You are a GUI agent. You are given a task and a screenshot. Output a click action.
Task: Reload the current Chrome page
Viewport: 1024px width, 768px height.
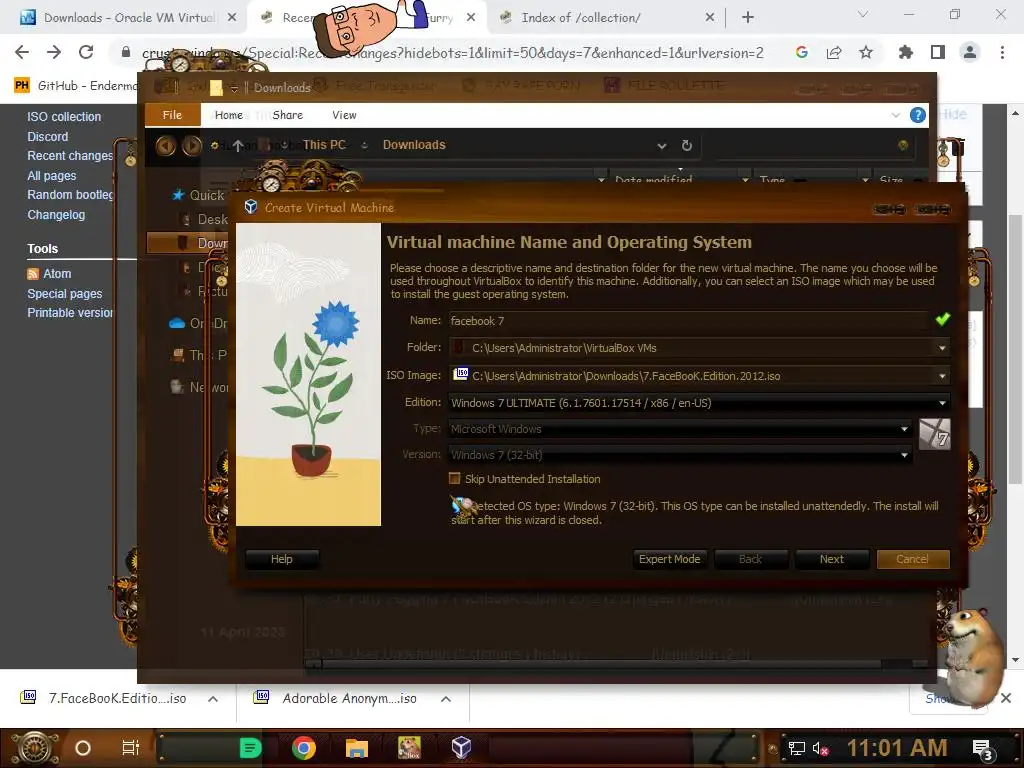pyautogui.click(x=86, y=52)
